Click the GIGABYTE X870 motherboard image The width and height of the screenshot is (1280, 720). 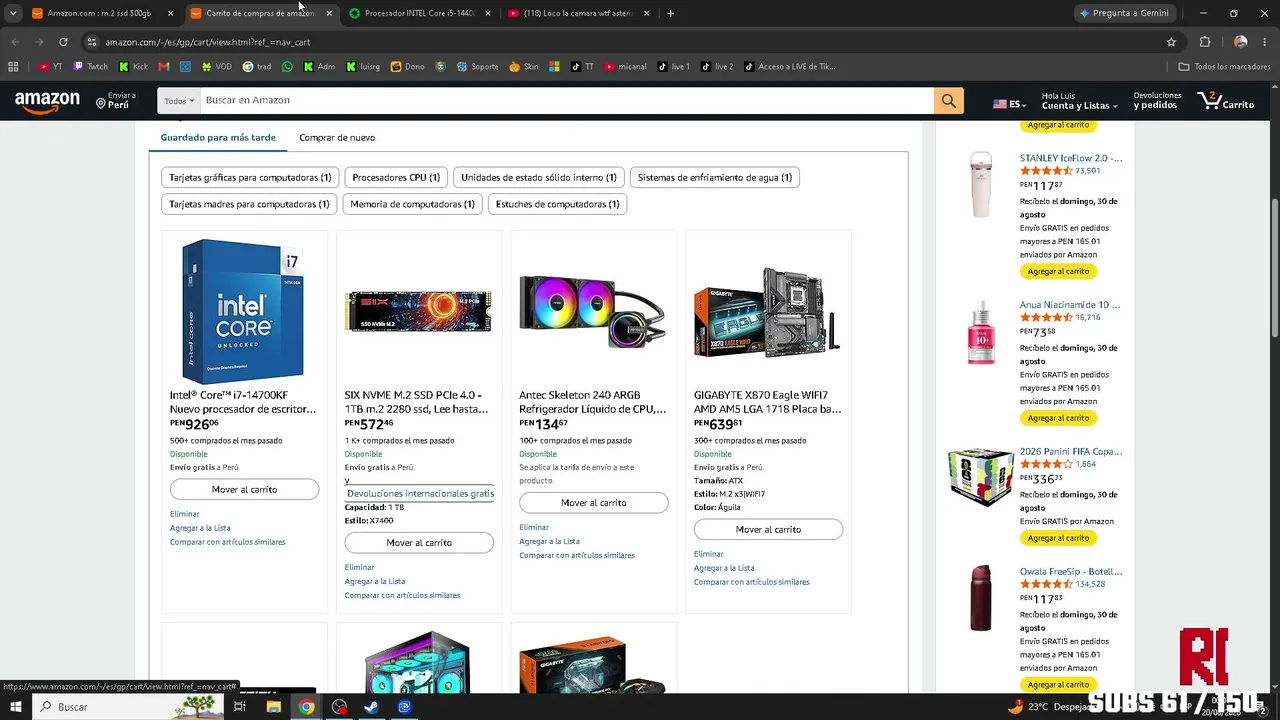click(768, 312)
